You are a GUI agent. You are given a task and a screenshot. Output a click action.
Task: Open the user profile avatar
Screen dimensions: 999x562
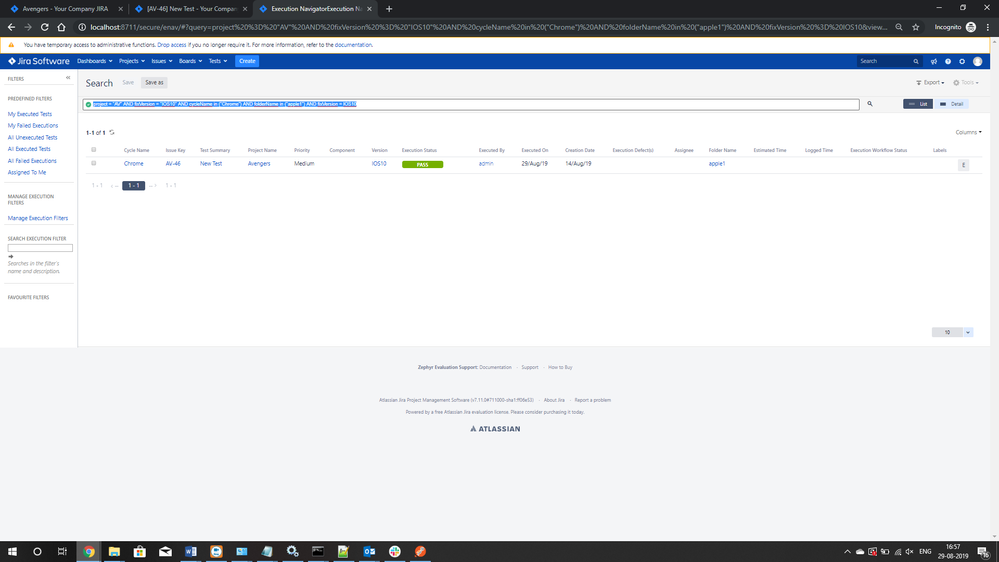coord(978,61)
